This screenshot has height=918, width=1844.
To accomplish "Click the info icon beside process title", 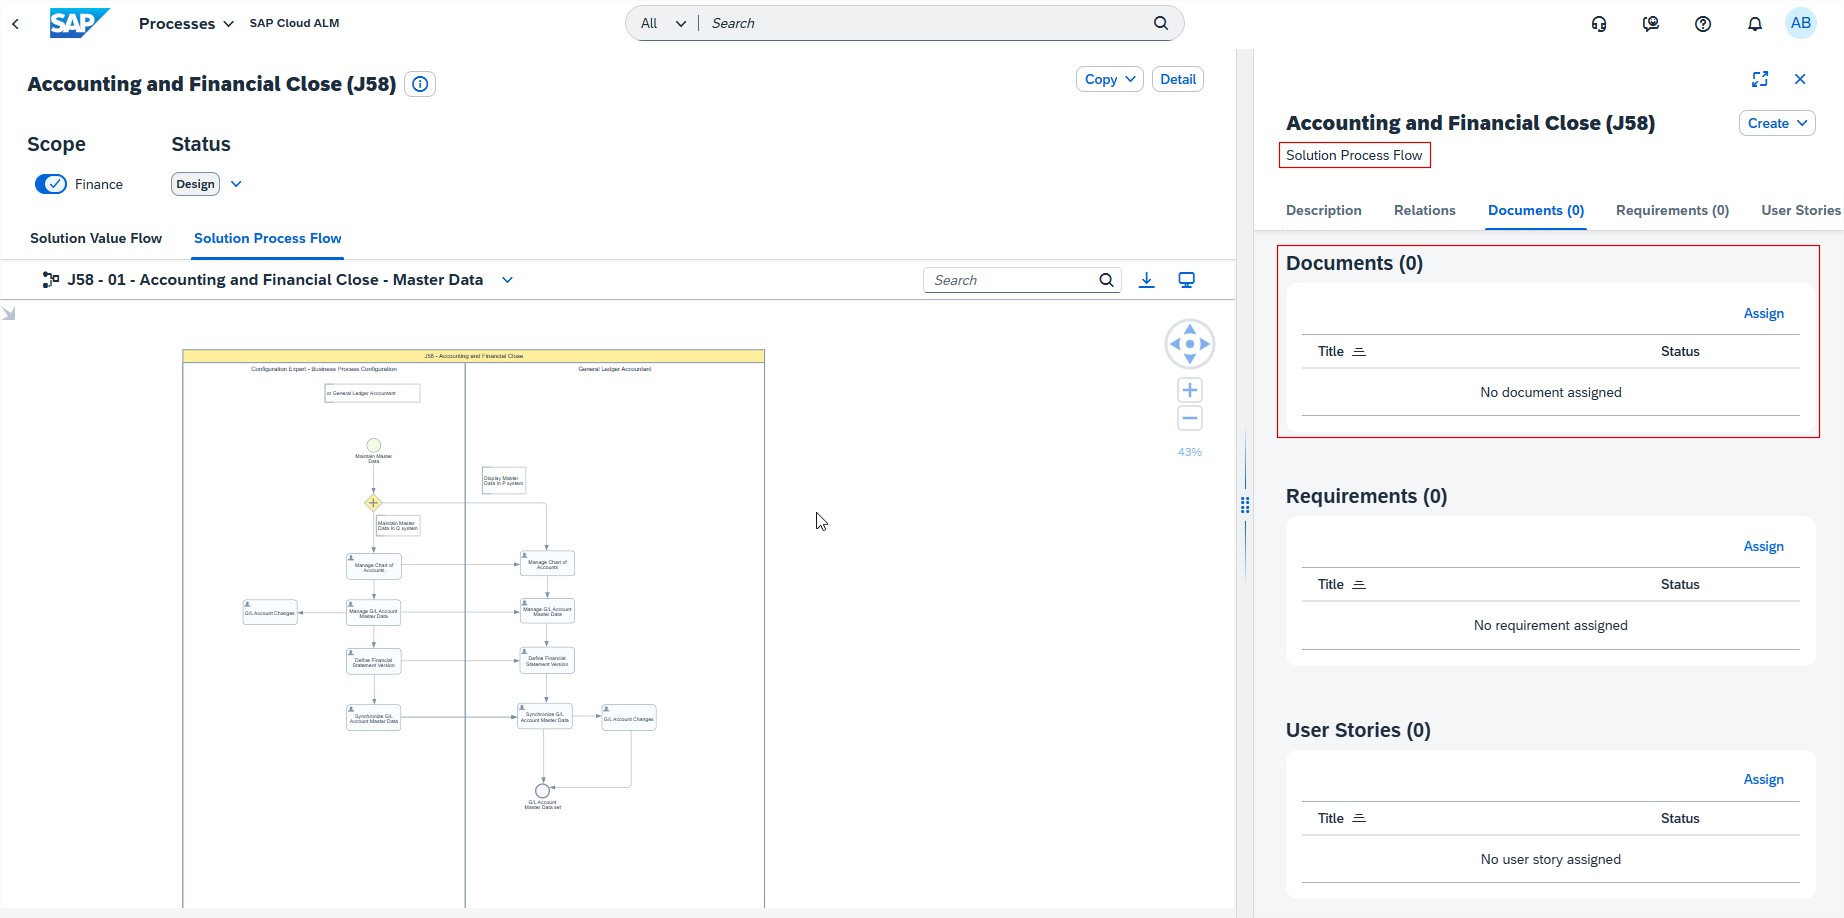I will click(x=420, y=84).
